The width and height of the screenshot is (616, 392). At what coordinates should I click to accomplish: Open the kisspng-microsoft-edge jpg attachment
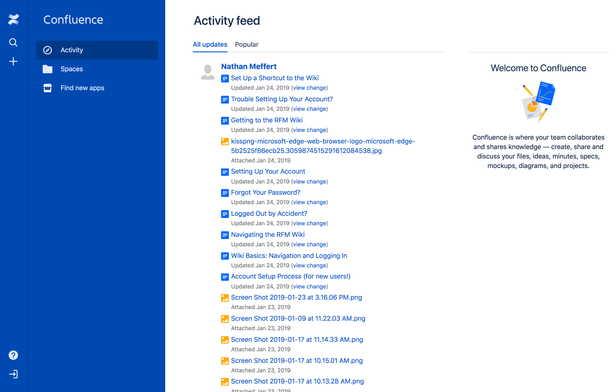click(323, 146)
